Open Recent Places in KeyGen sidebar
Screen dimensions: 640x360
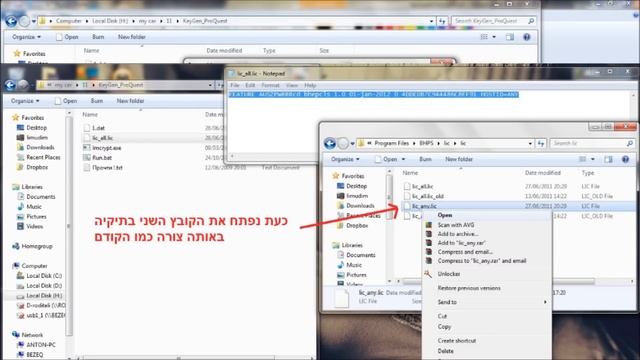[43, 157]
